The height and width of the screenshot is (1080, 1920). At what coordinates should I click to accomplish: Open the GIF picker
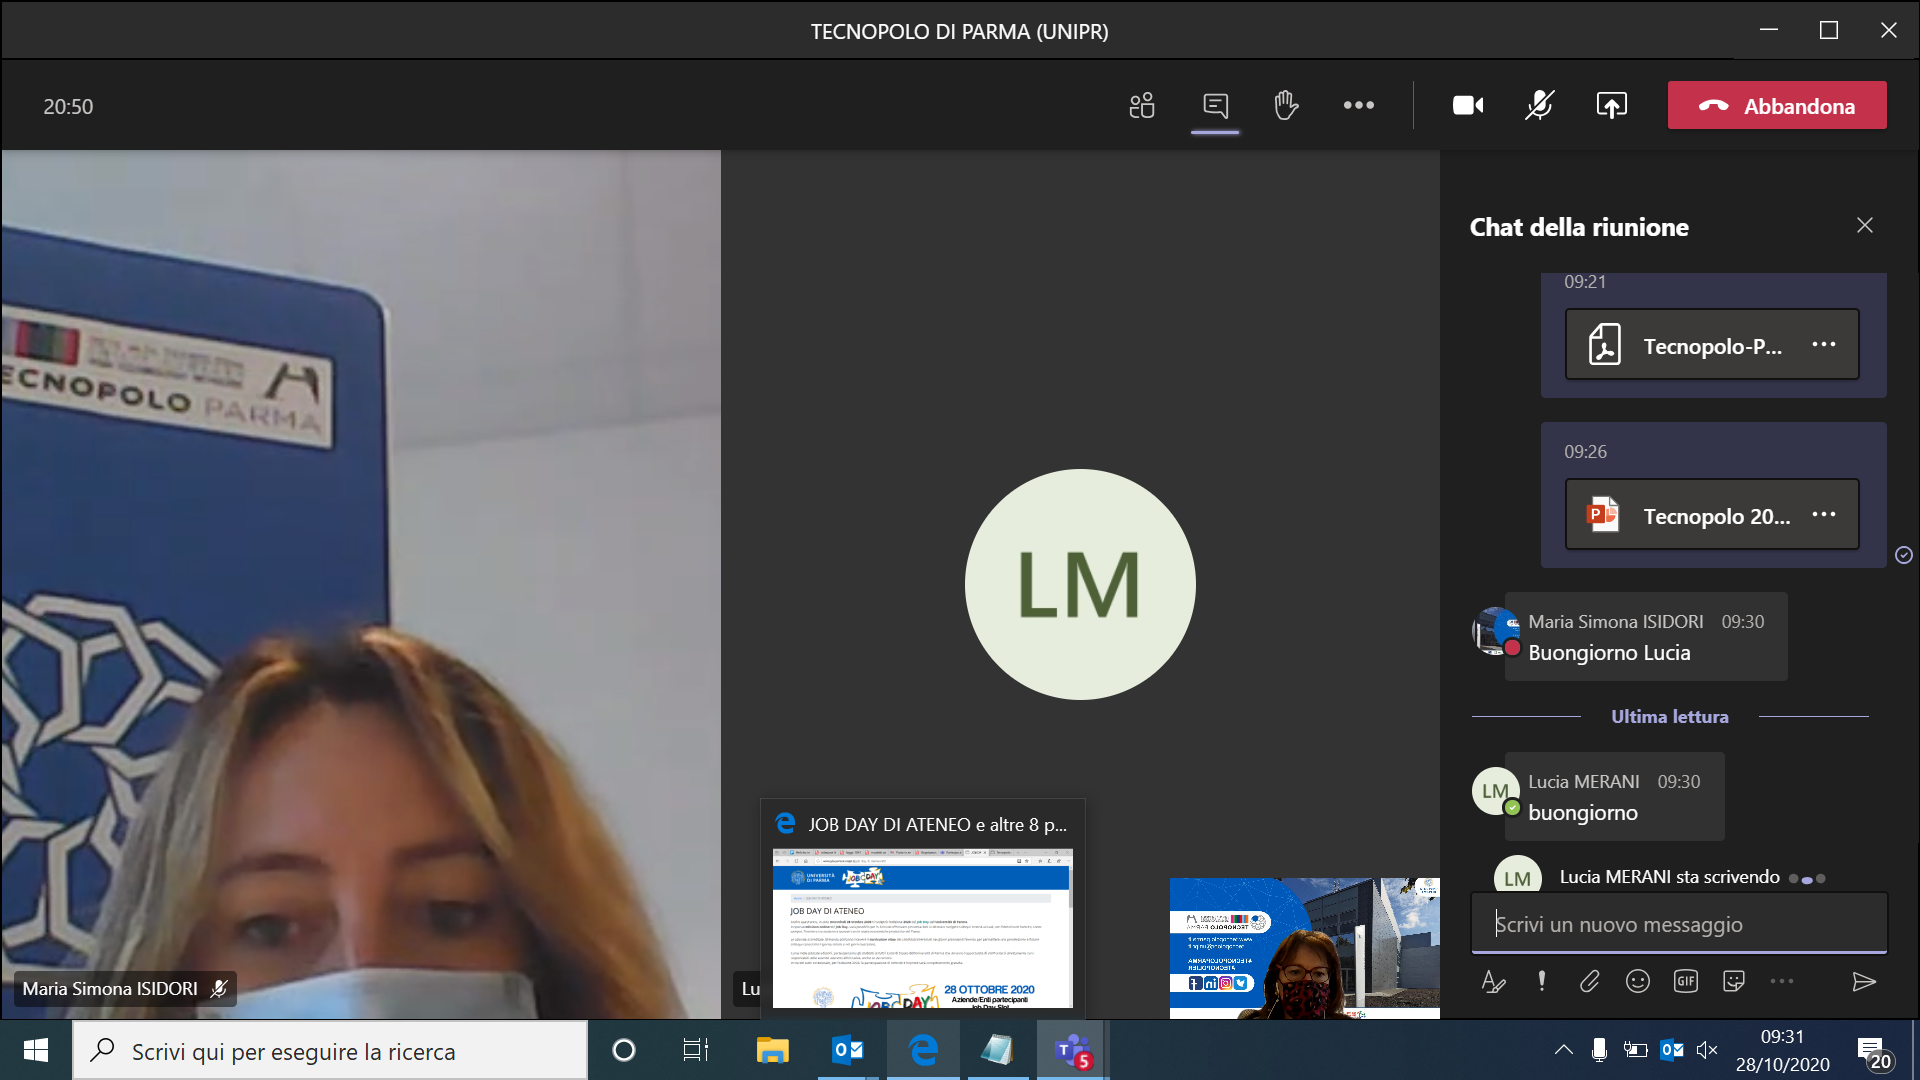[x=1686, y=982]
